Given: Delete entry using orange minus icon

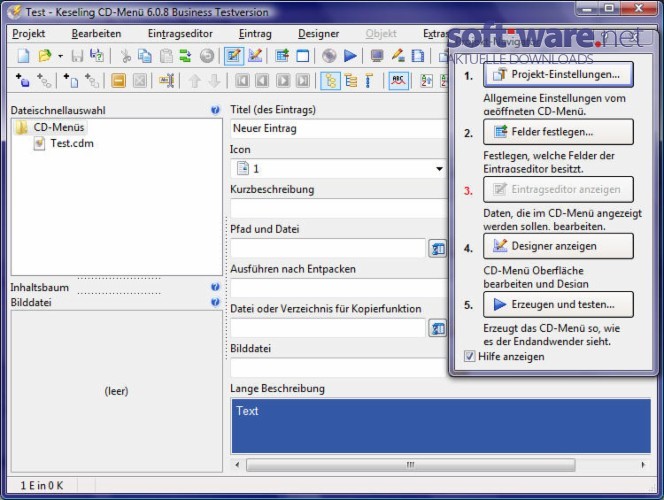Looking at the screenshot, I should [119, 80].
